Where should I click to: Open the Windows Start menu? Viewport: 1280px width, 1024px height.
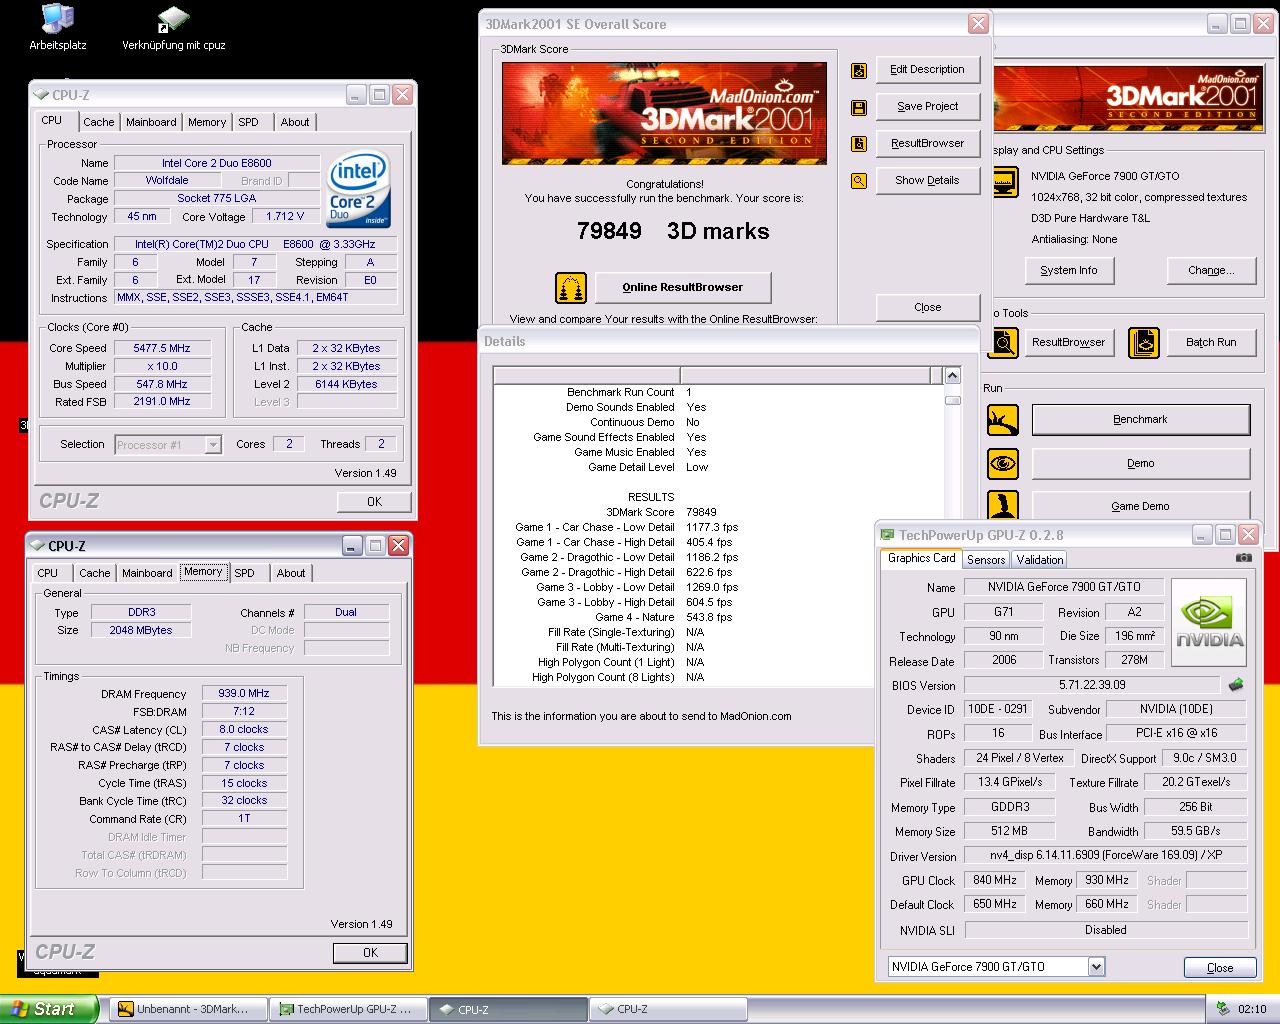48,1009
